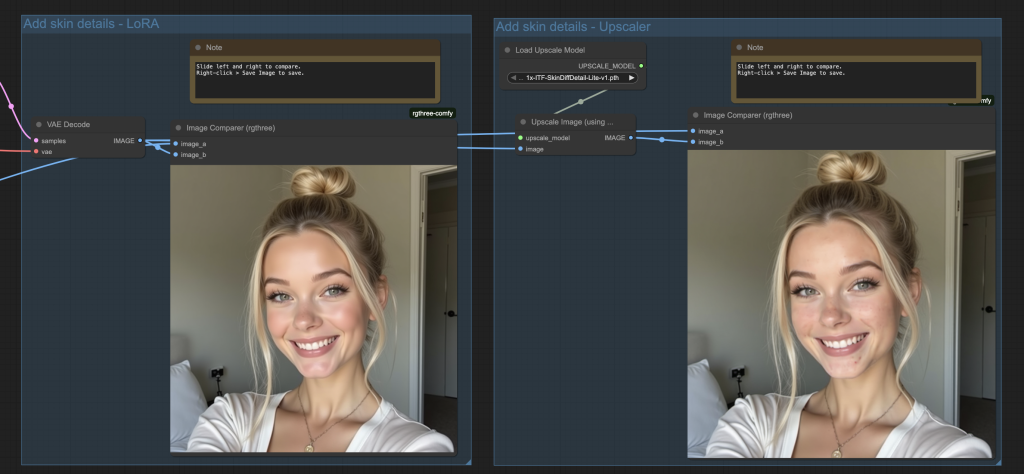Click the UPSCALE_MODEL green output socket
1024x474 pixels.
[x=641, y=66]
